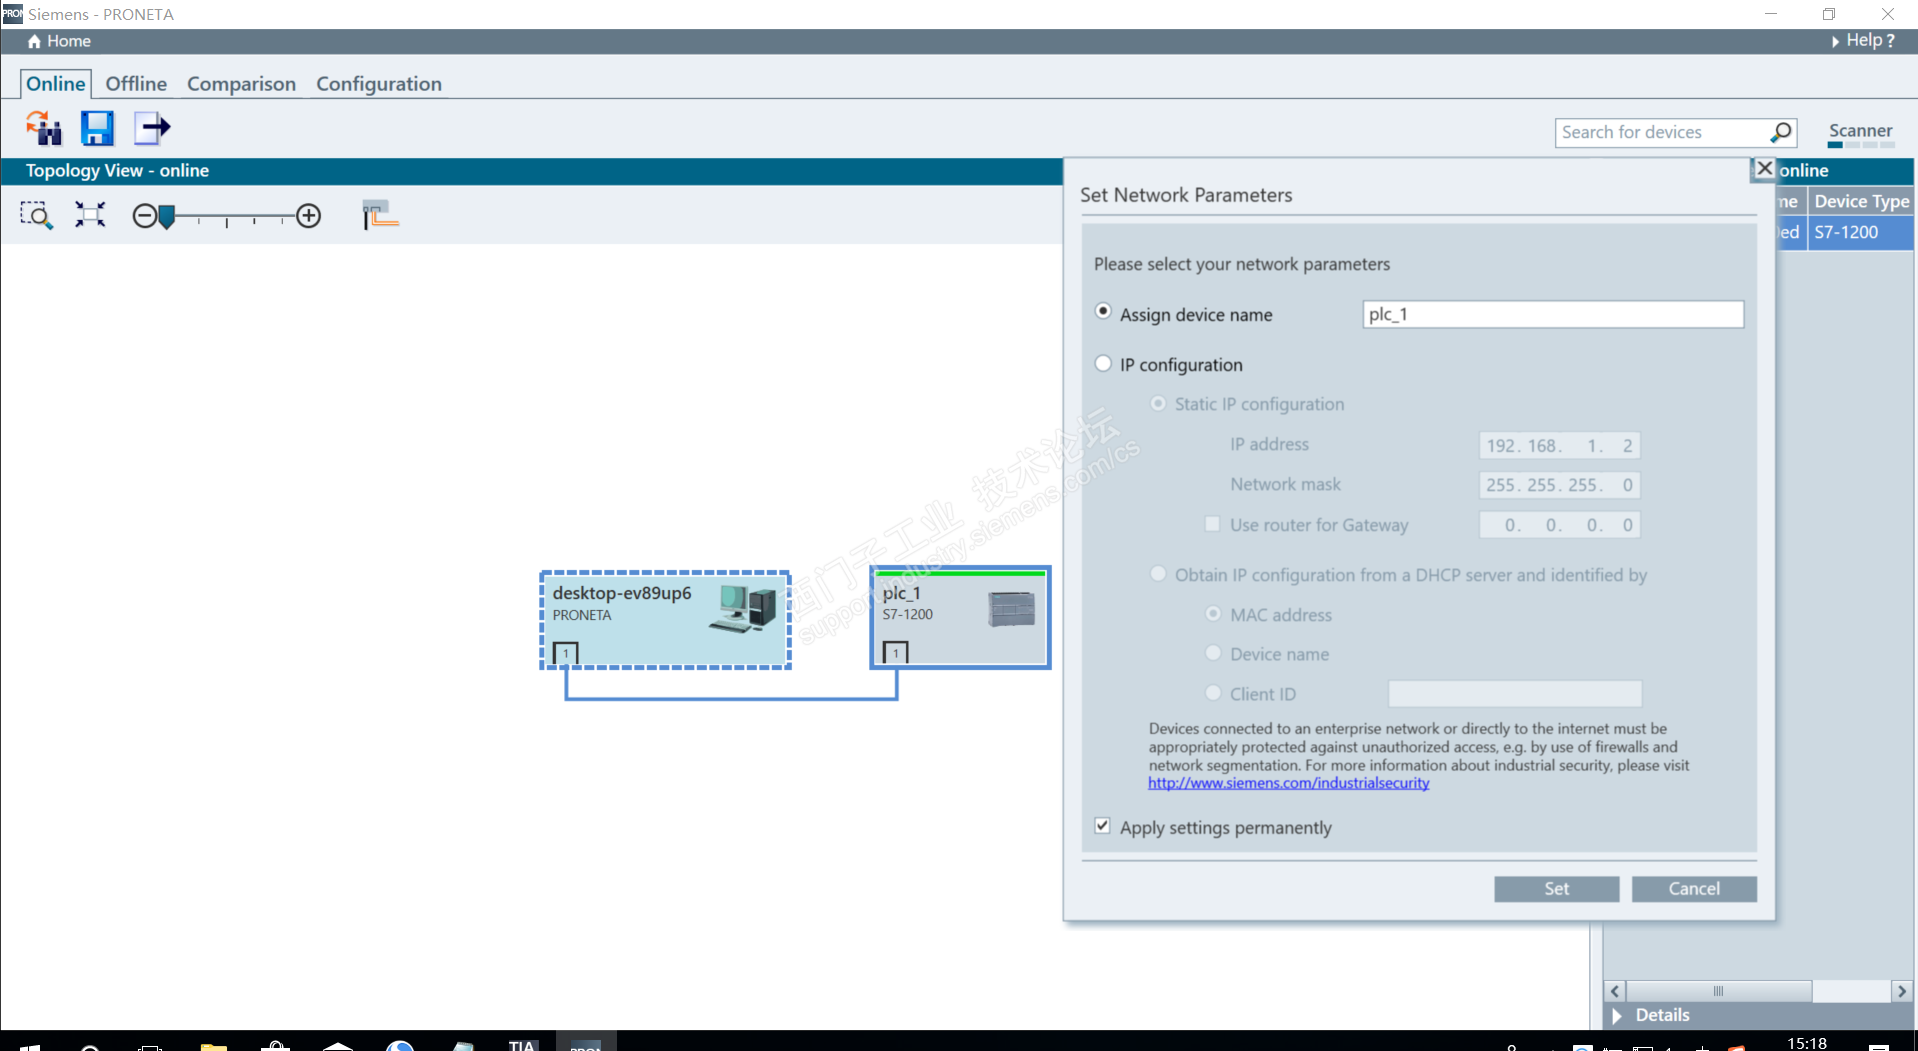The height and width of the screenshot is (1051, 1918).
Task: Click the topology layout icon
Action: pyautogui.click(x=380, y=215)
